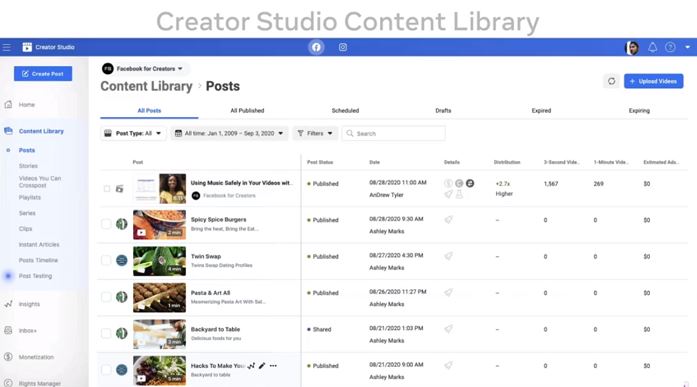The width and height of the screenshot is (697, 387).
Task: Select Stories in the sidebar
Action: (28, 166)
